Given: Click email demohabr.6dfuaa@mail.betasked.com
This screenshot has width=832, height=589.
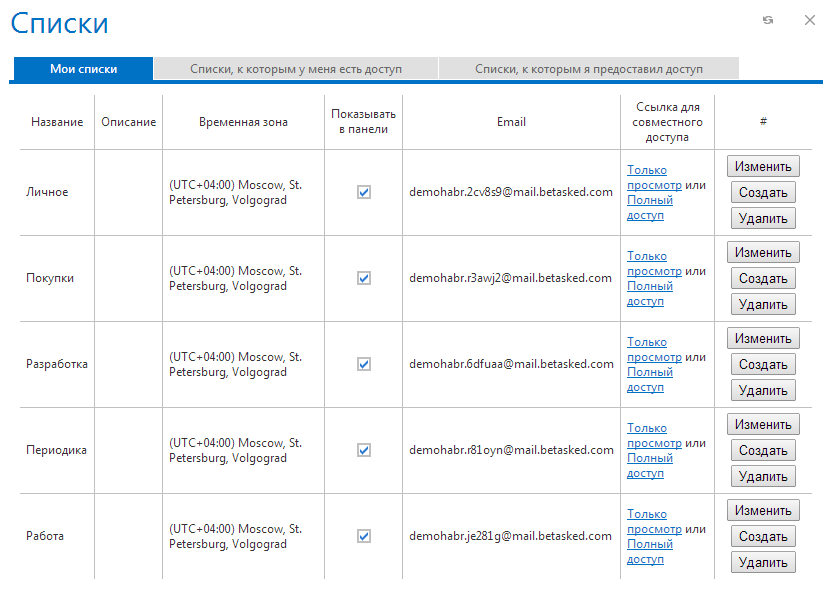Looking at the screenshot, I should (511, 364).
